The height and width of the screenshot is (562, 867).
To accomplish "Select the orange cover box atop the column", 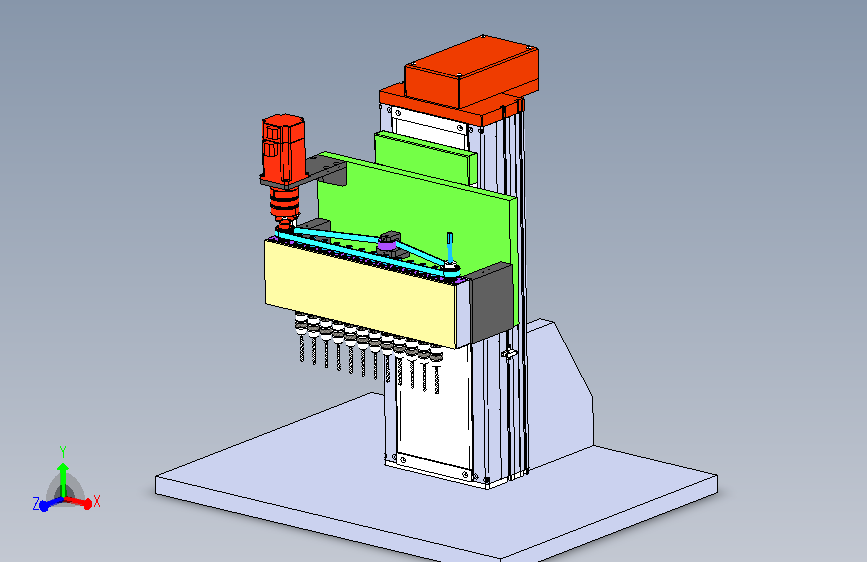I will pyautogui.click(x=472, y=71).
